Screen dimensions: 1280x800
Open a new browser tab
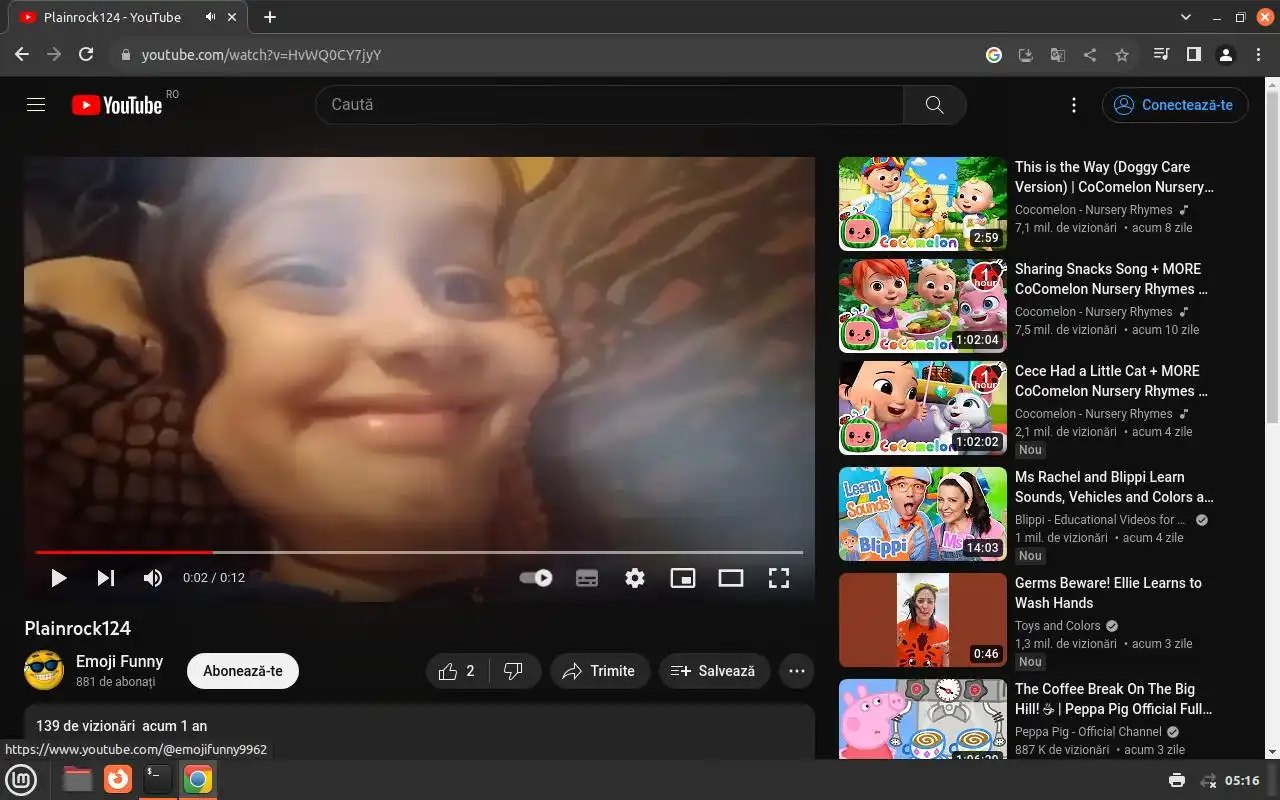pos(270,17)
